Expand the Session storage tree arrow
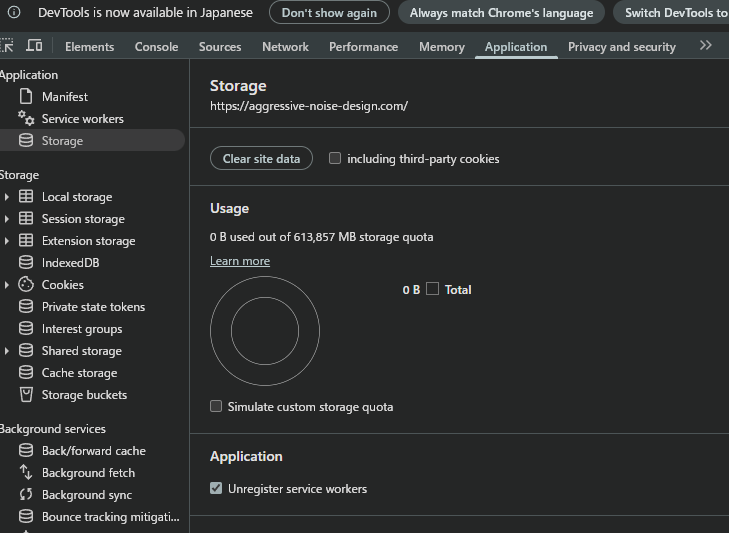 (7, 219)
